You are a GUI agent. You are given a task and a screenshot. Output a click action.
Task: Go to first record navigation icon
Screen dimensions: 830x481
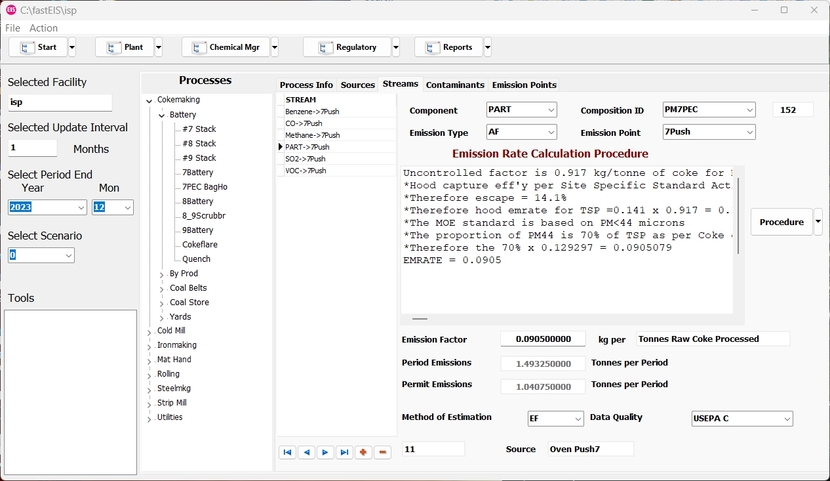click(x=288, y=453)
